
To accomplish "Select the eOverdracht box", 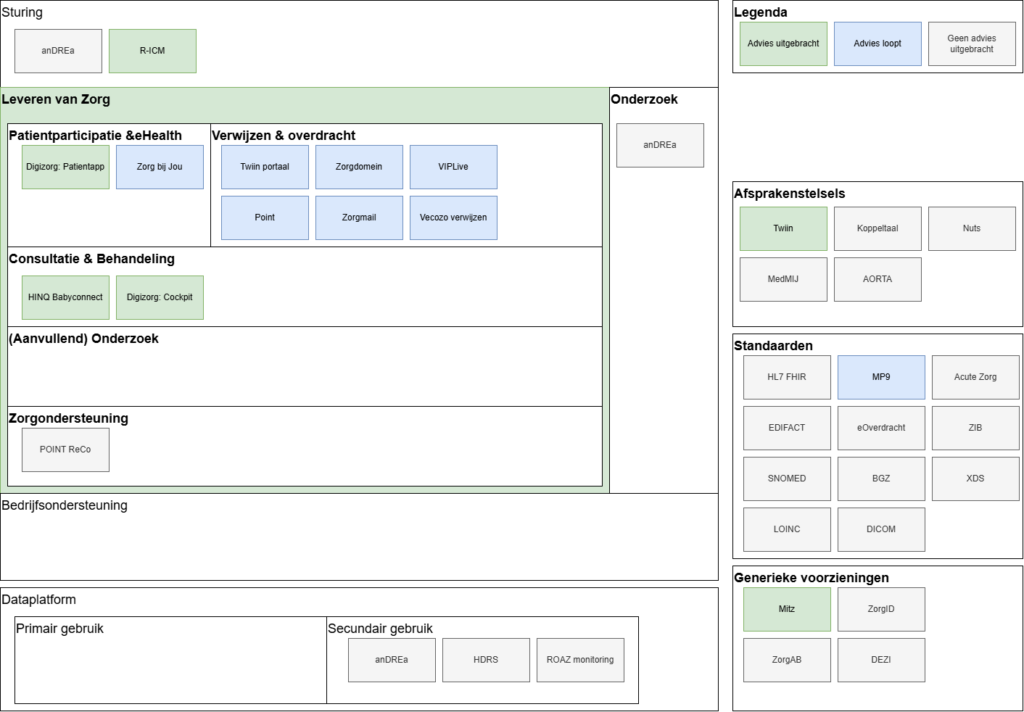I will tap(881, 428).
